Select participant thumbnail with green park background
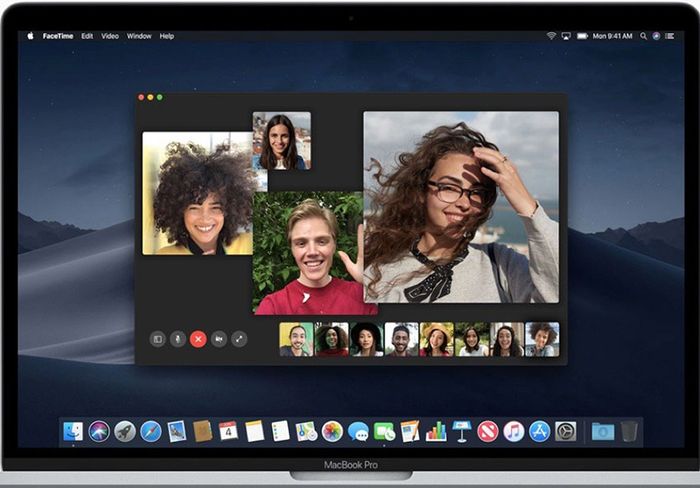The width and height of the screenshot is (700, 488). pos(471,339)
